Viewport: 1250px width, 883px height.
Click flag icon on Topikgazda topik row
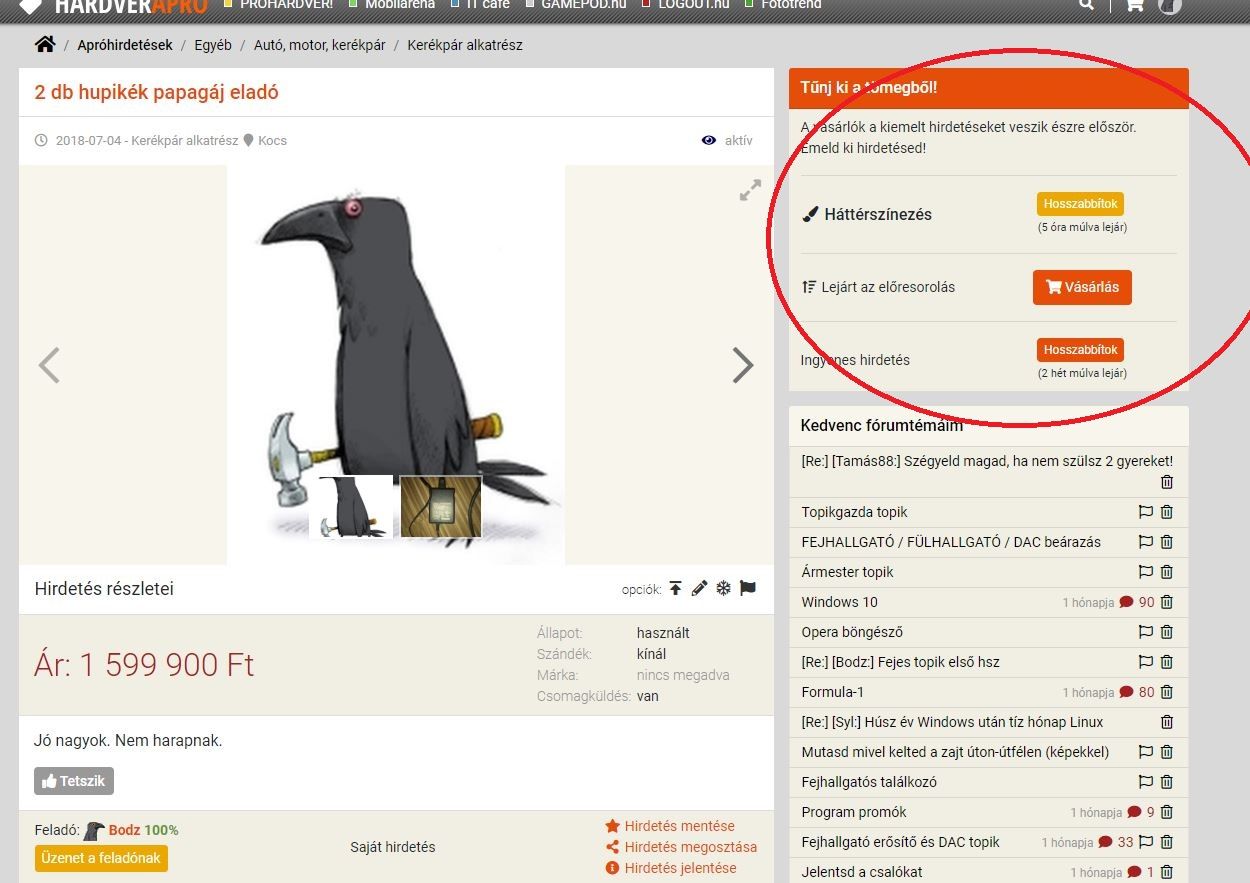(x=1146, y=512)
